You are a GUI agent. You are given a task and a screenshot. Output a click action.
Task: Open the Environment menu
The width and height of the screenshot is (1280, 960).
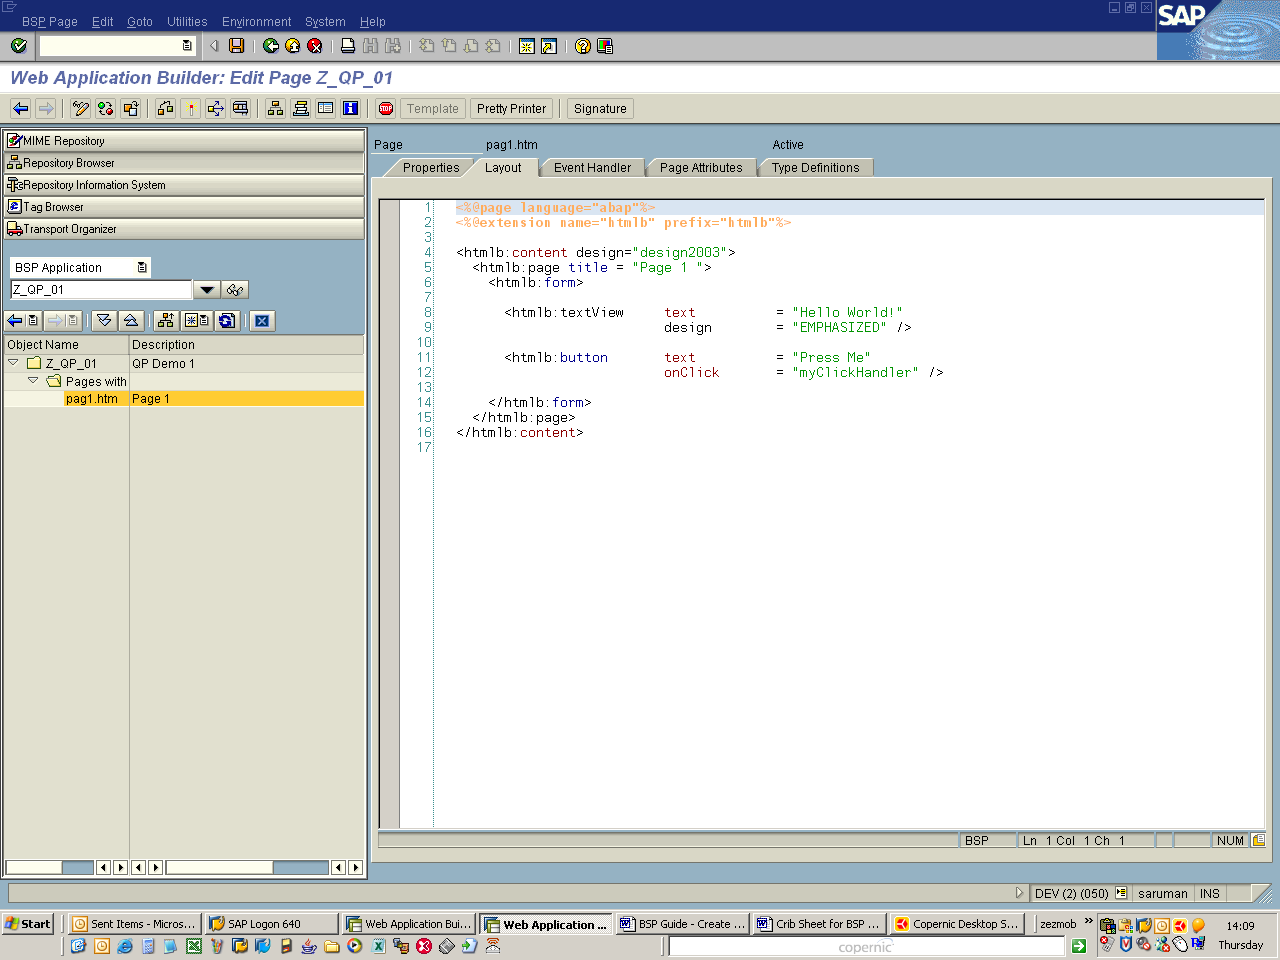(x=256, y=22)
